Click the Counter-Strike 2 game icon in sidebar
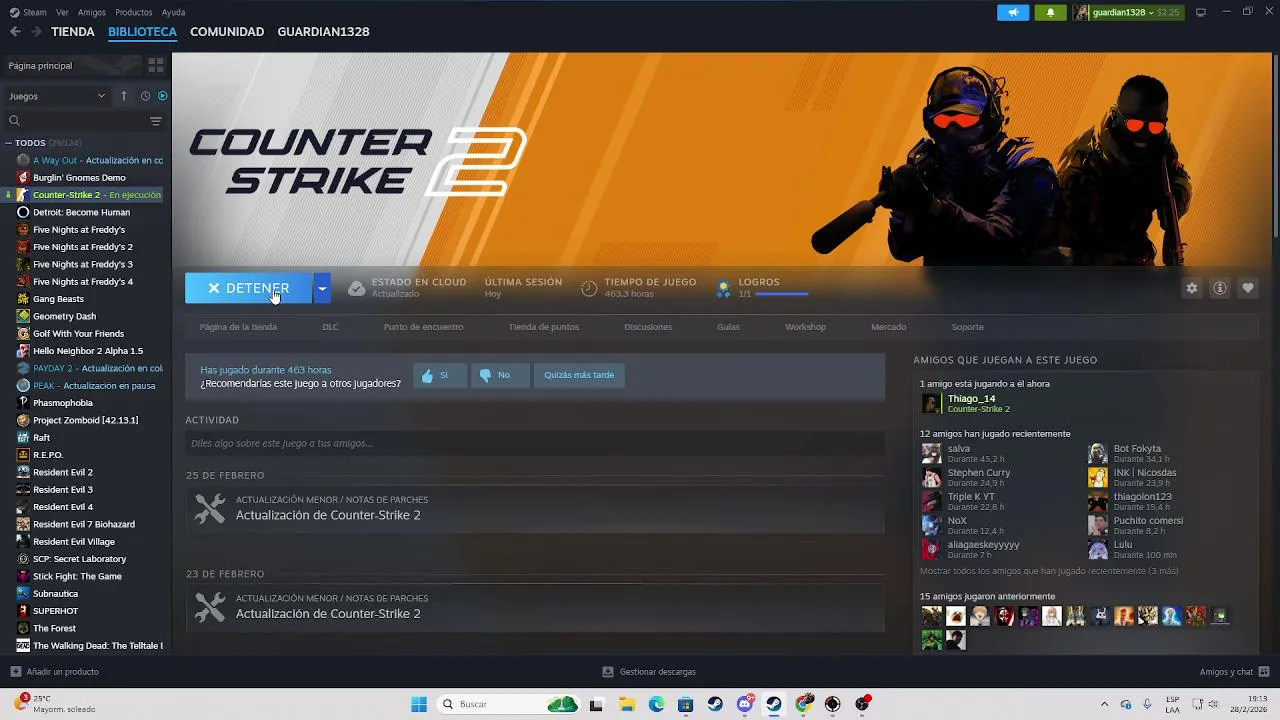Viewport: 1280px width, 720px height. tap(23, 195)
